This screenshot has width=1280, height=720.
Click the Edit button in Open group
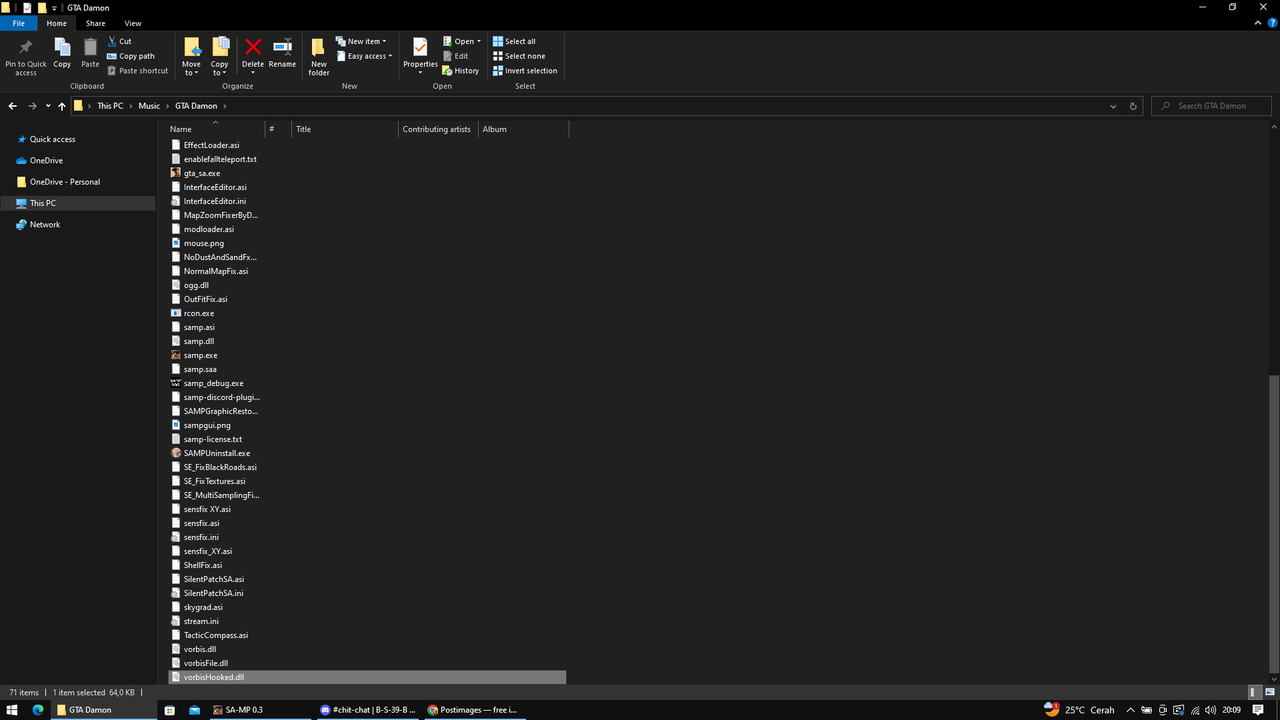click(x=455, y=56)
